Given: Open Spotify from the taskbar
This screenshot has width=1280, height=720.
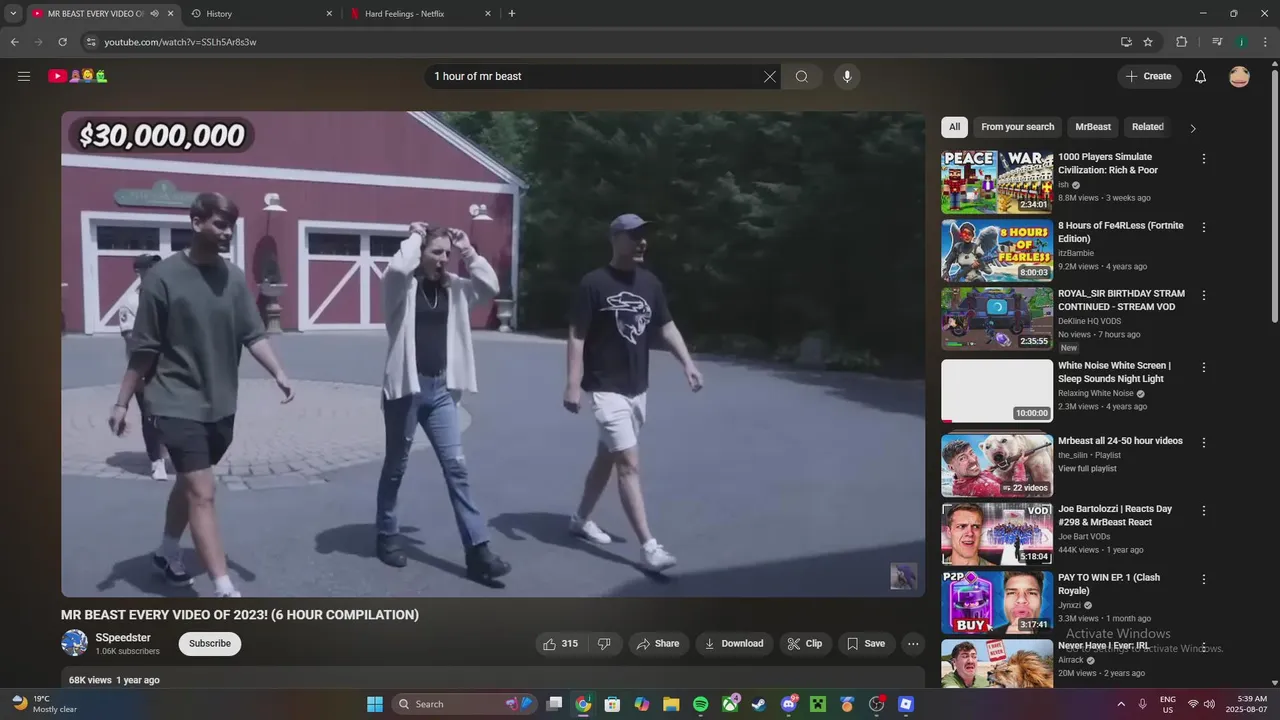Looking at the screenshot, I should [700, 704].
